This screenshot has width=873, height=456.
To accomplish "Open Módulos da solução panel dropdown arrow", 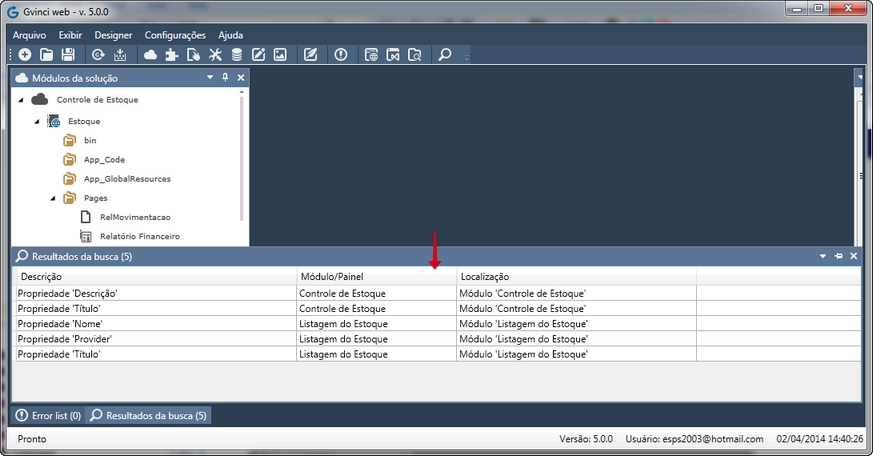I will click(210, 77).
